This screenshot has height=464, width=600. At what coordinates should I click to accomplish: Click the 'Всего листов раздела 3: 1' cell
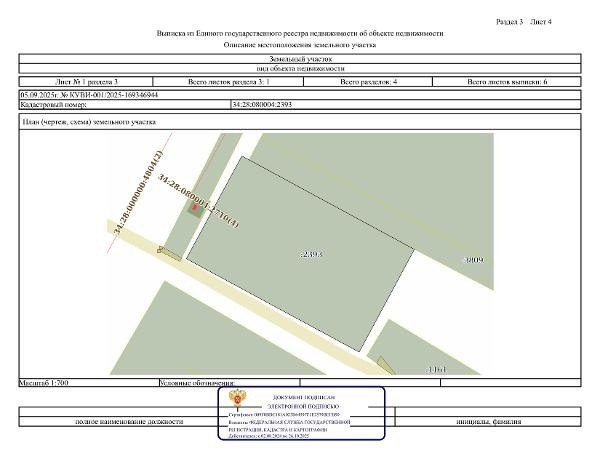[x=228, y=81]
